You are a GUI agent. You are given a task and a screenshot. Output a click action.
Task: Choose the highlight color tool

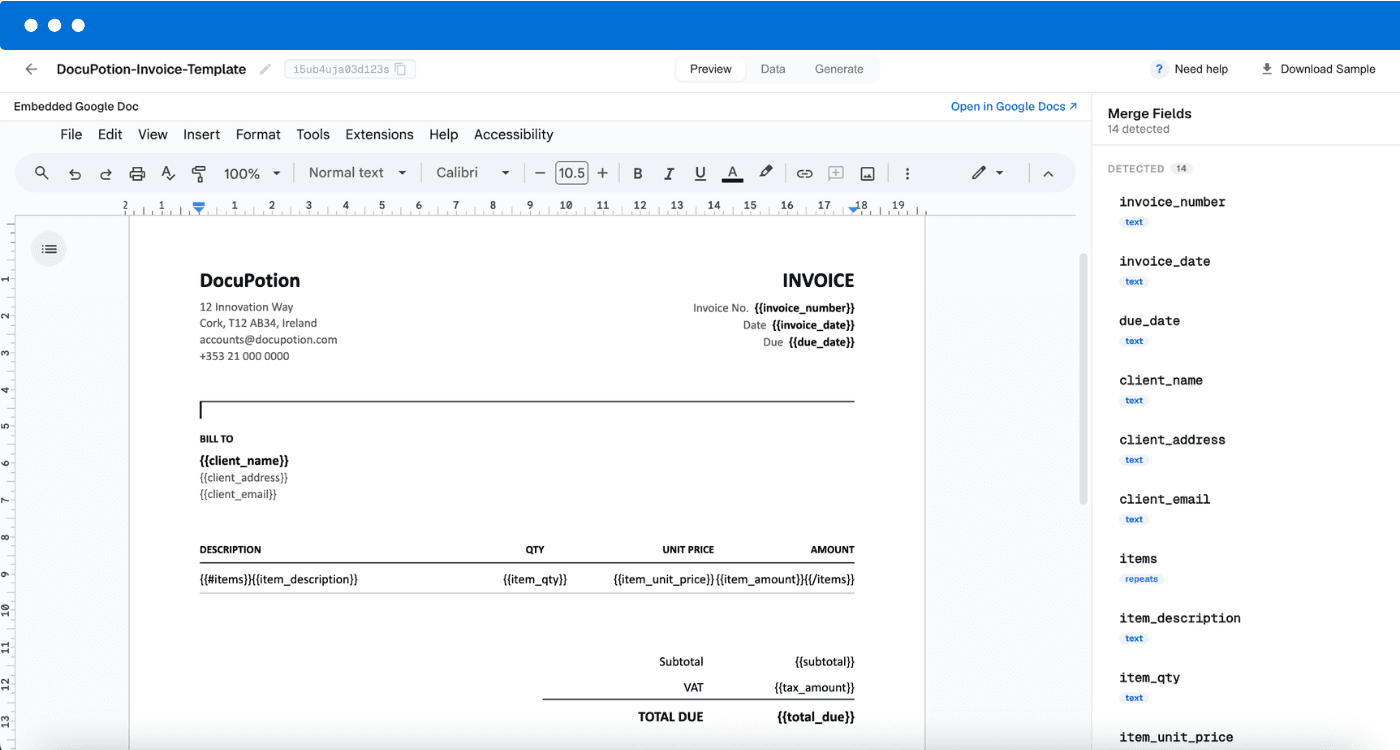pyautogui.click(x=765, y=173)
